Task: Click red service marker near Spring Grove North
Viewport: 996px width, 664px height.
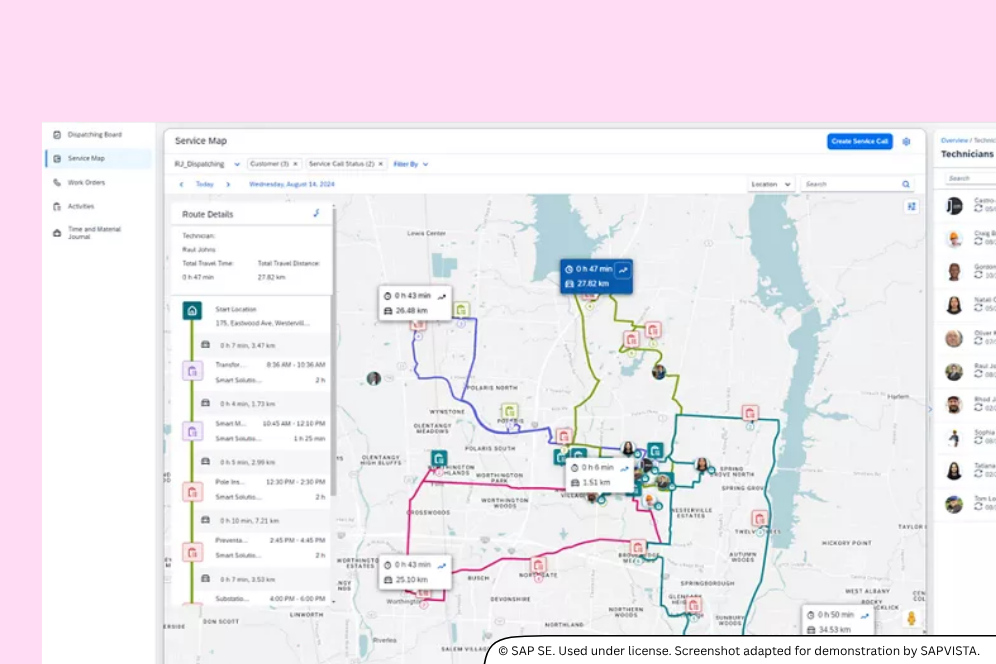Action: [750, 413]
